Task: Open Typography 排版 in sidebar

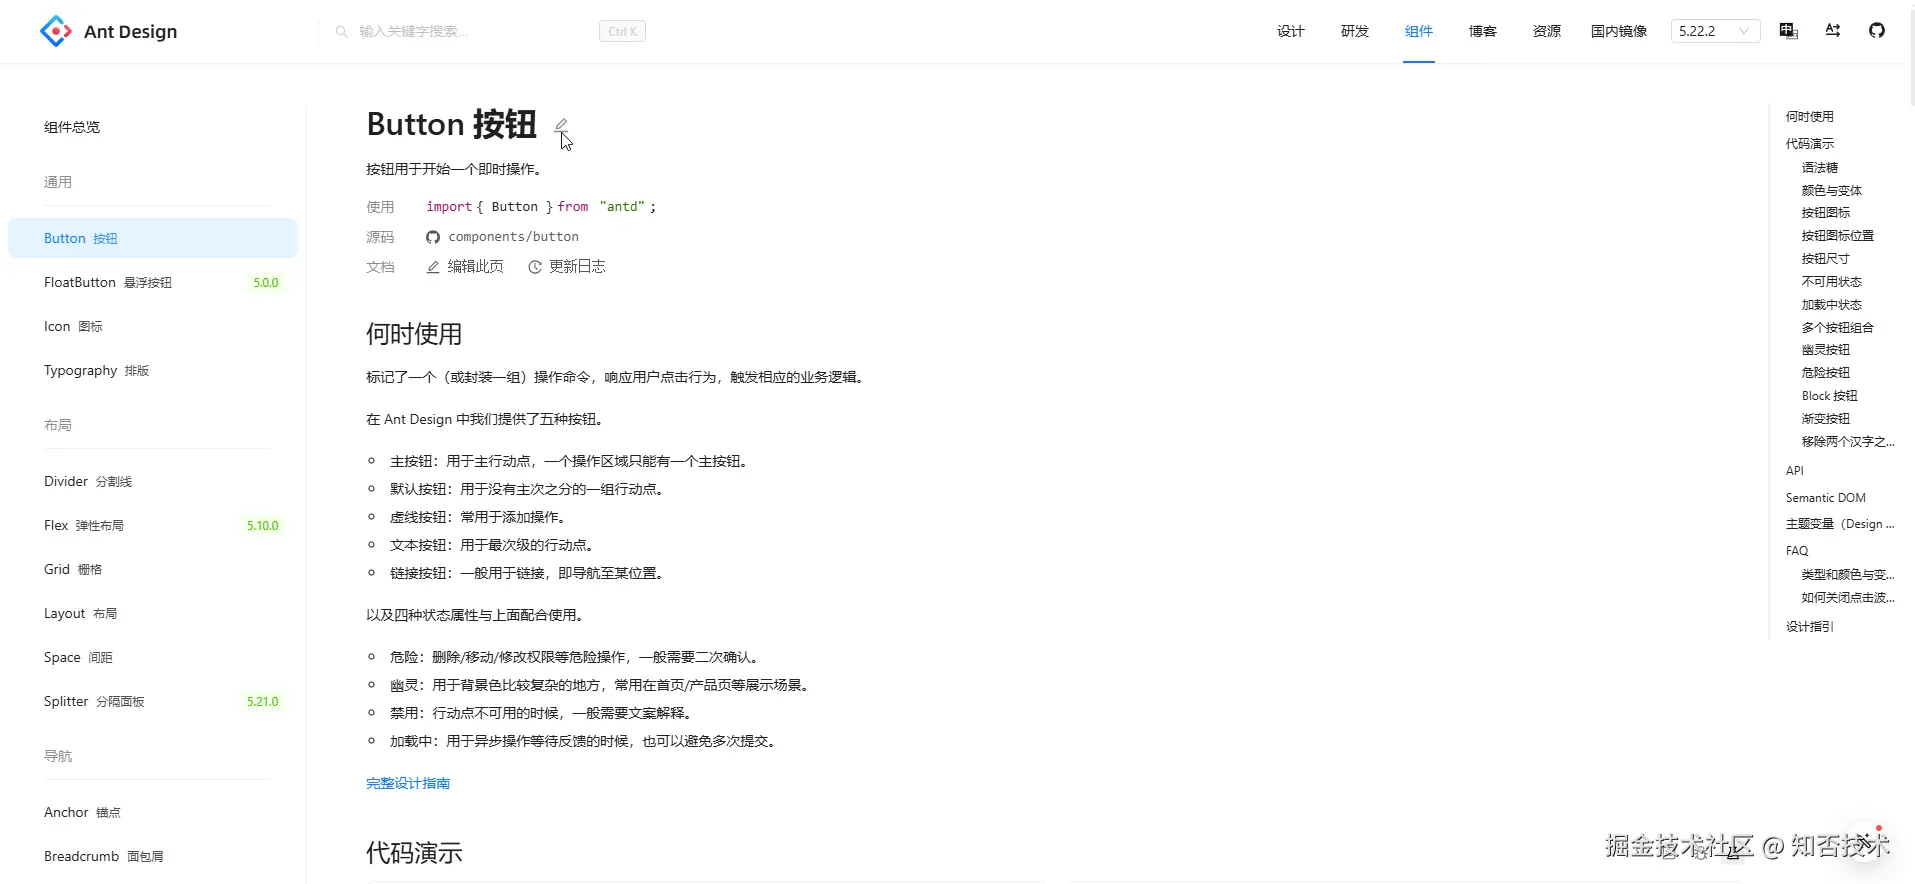Action: coord(153,370)
